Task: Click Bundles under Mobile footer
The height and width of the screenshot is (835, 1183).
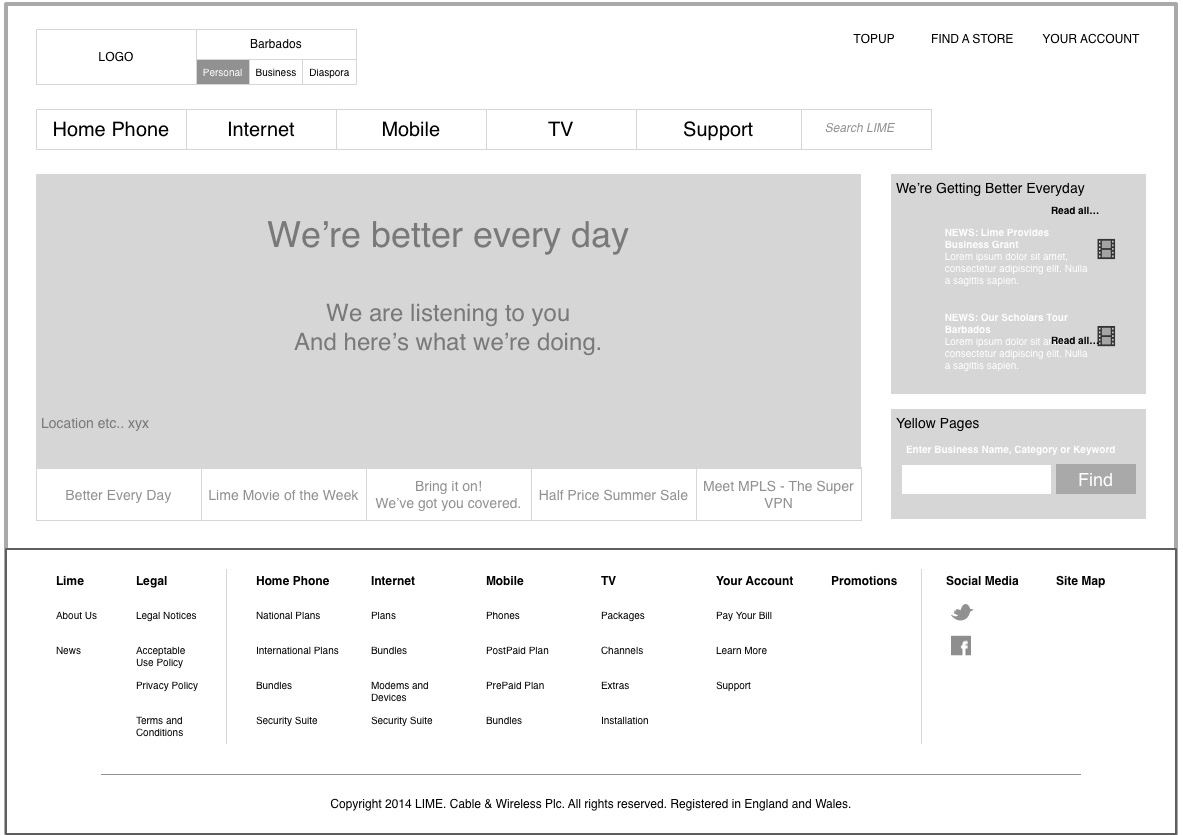Action: click(x=503, y=720)
